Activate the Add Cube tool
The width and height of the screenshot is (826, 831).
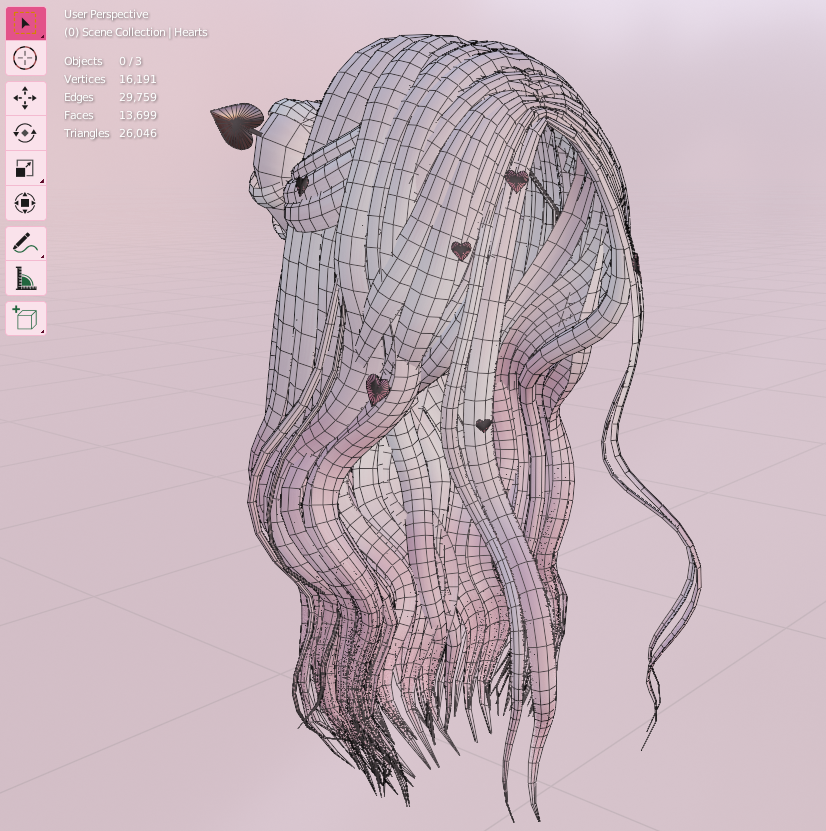point(24,317)
